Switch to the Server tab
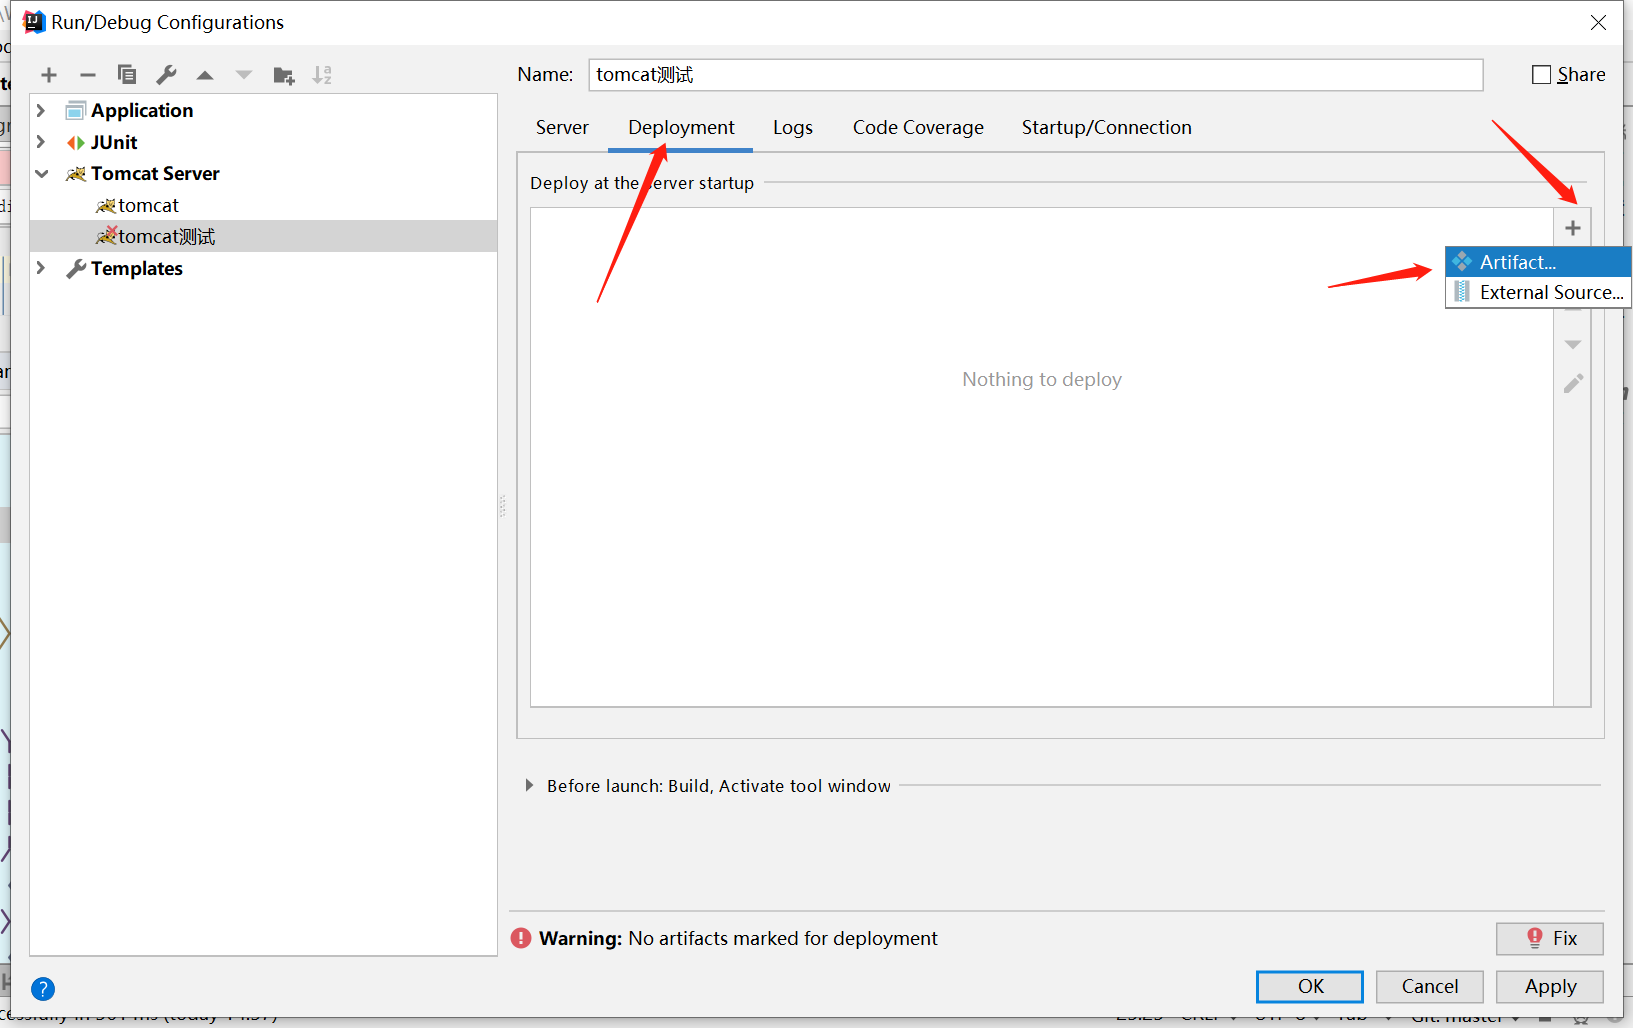This screenshot has height=1028, width=1633. point(562,128)
